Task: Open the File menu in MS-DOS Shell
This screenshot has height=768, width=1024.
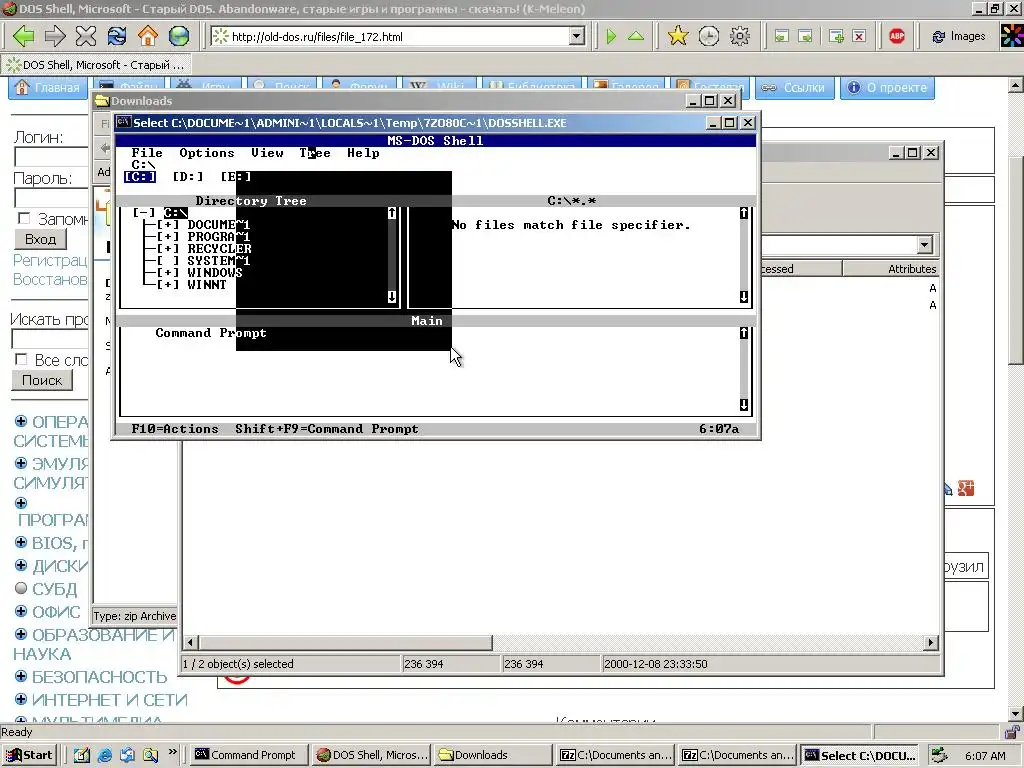Action: [147, 153]
